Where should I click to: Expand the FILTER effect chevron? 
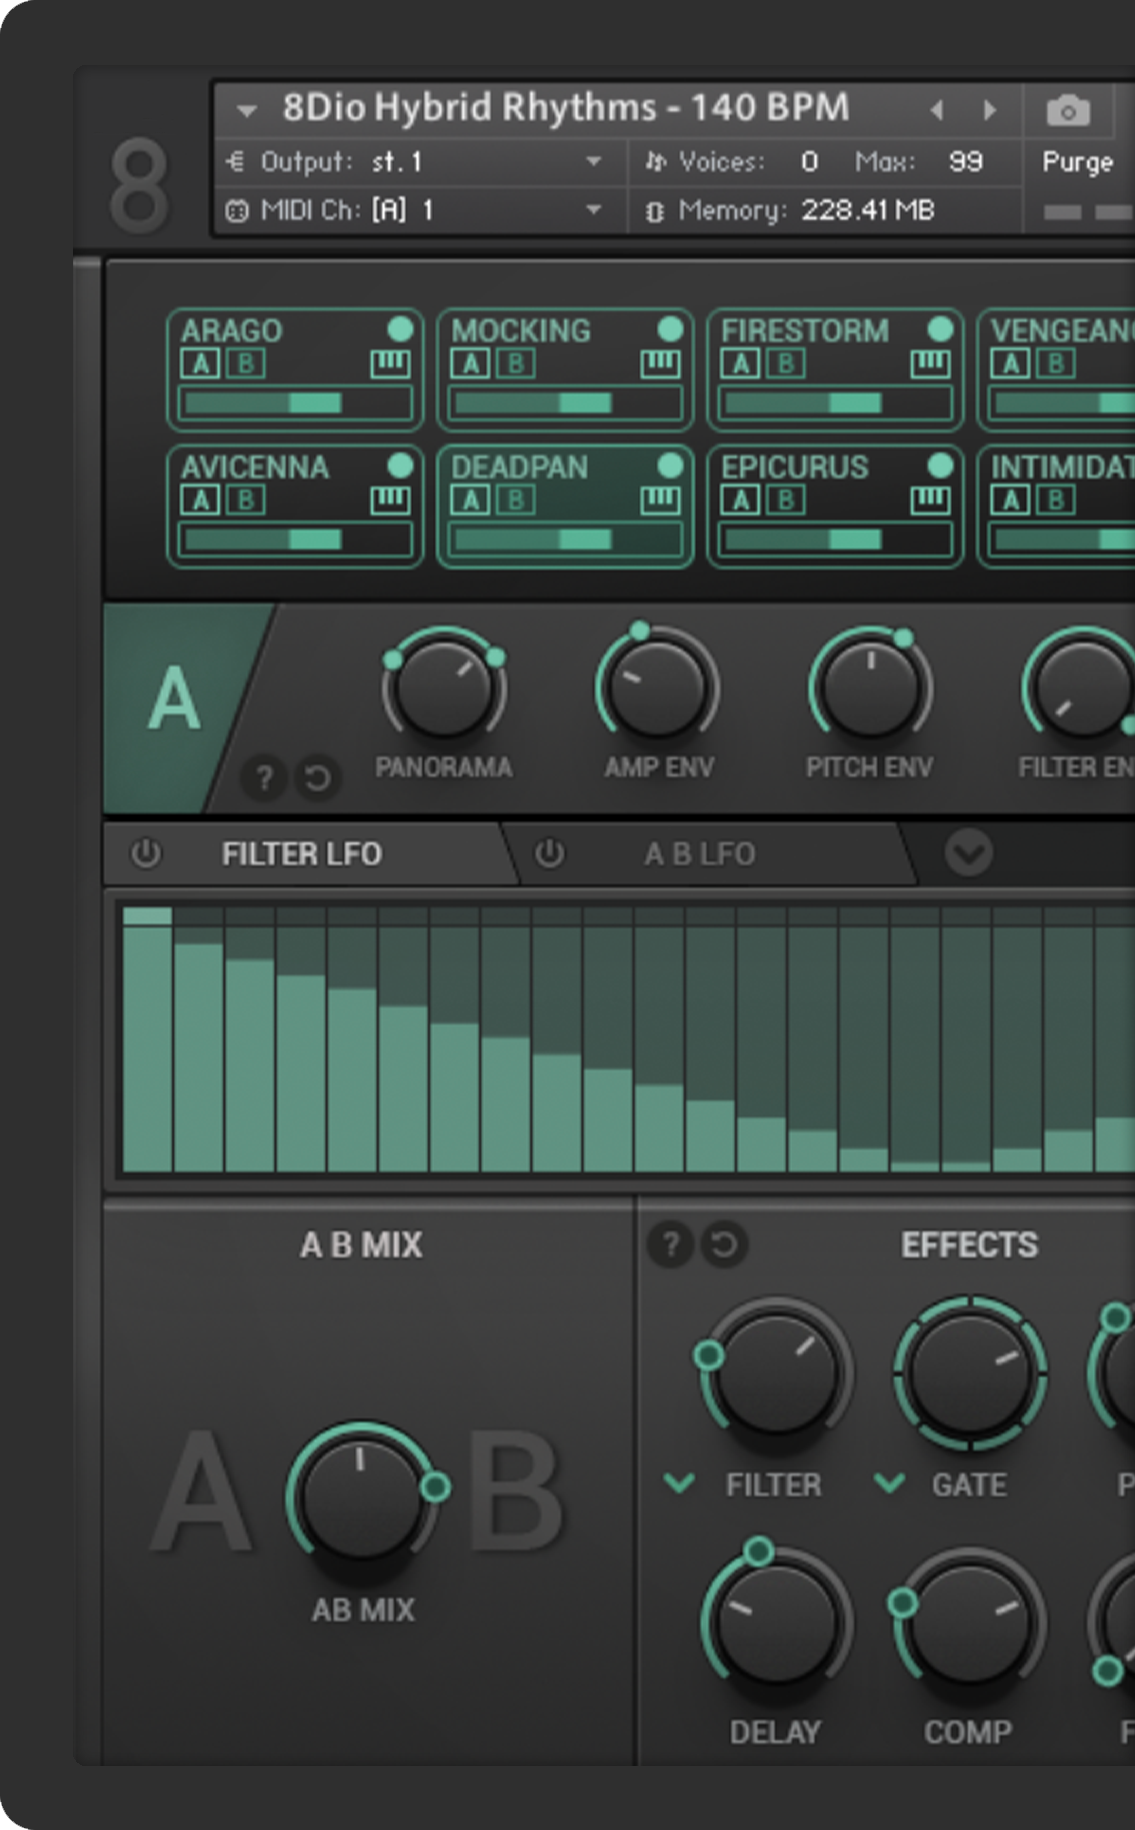[680, 1482]
